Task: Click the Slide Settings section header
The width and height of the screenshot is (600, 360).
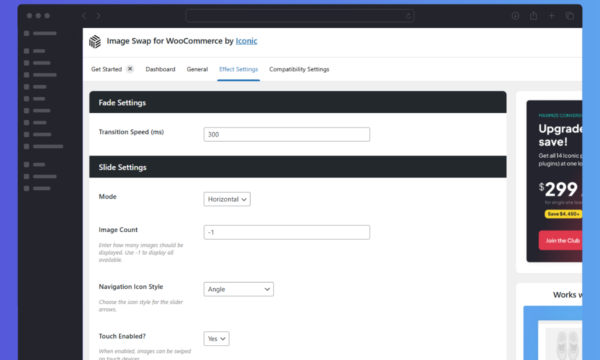Action: click(x=298, y=167)
